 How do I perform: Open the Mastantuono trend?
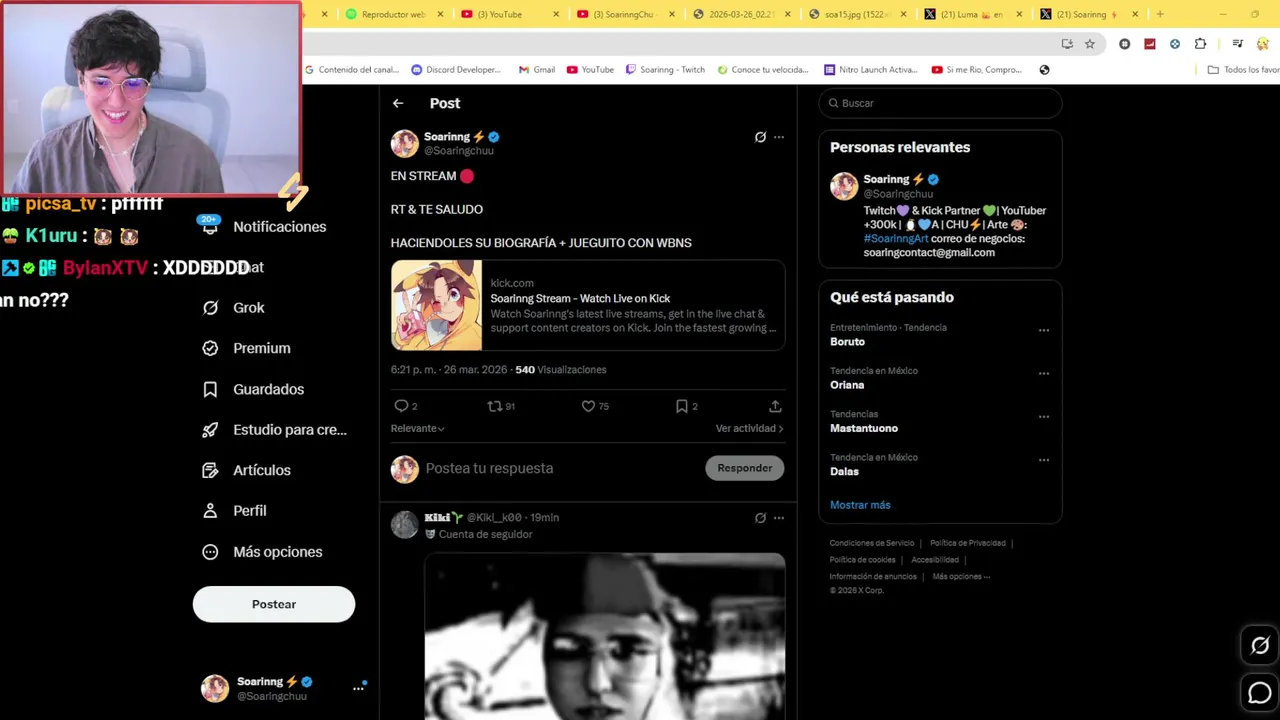(864, 428)
